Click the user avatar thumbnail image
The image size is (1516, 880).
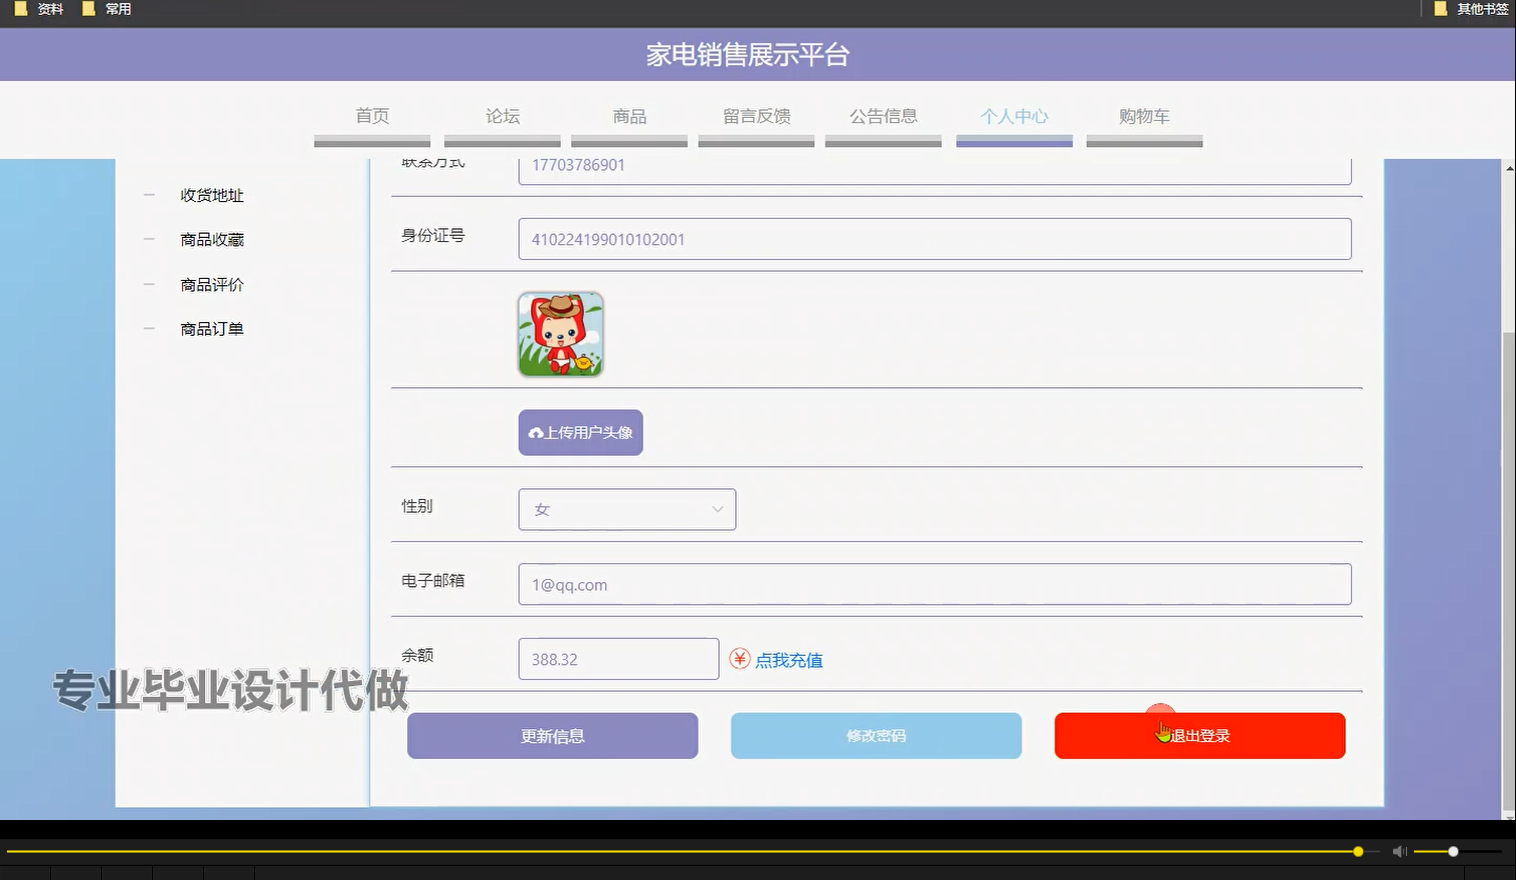click(x=560, y=333)
